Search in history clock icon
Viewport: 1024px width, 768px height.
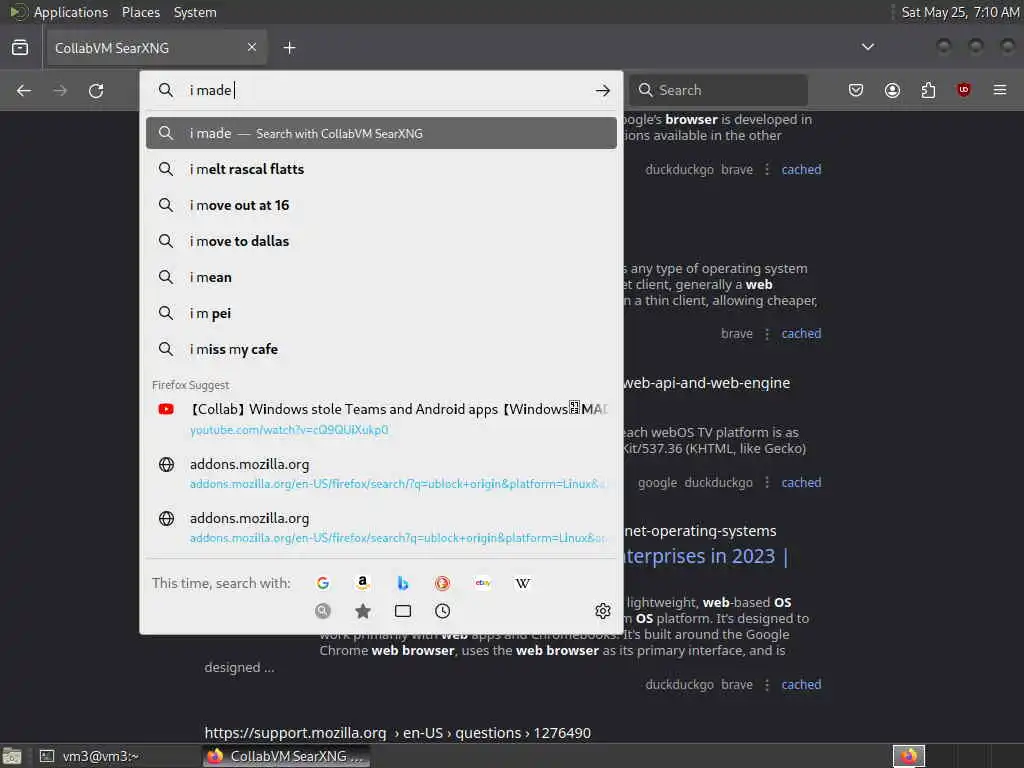[442, 611]
